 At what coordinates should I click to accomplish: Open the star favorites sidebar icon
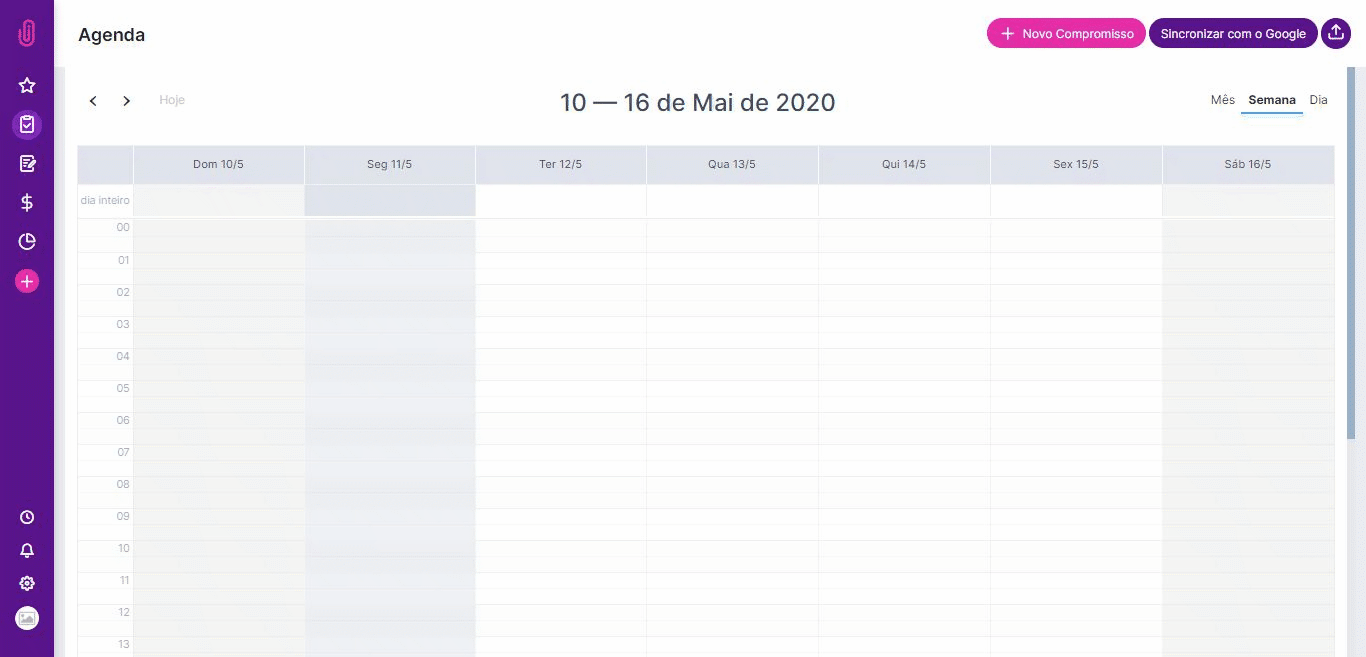[27, 86]
